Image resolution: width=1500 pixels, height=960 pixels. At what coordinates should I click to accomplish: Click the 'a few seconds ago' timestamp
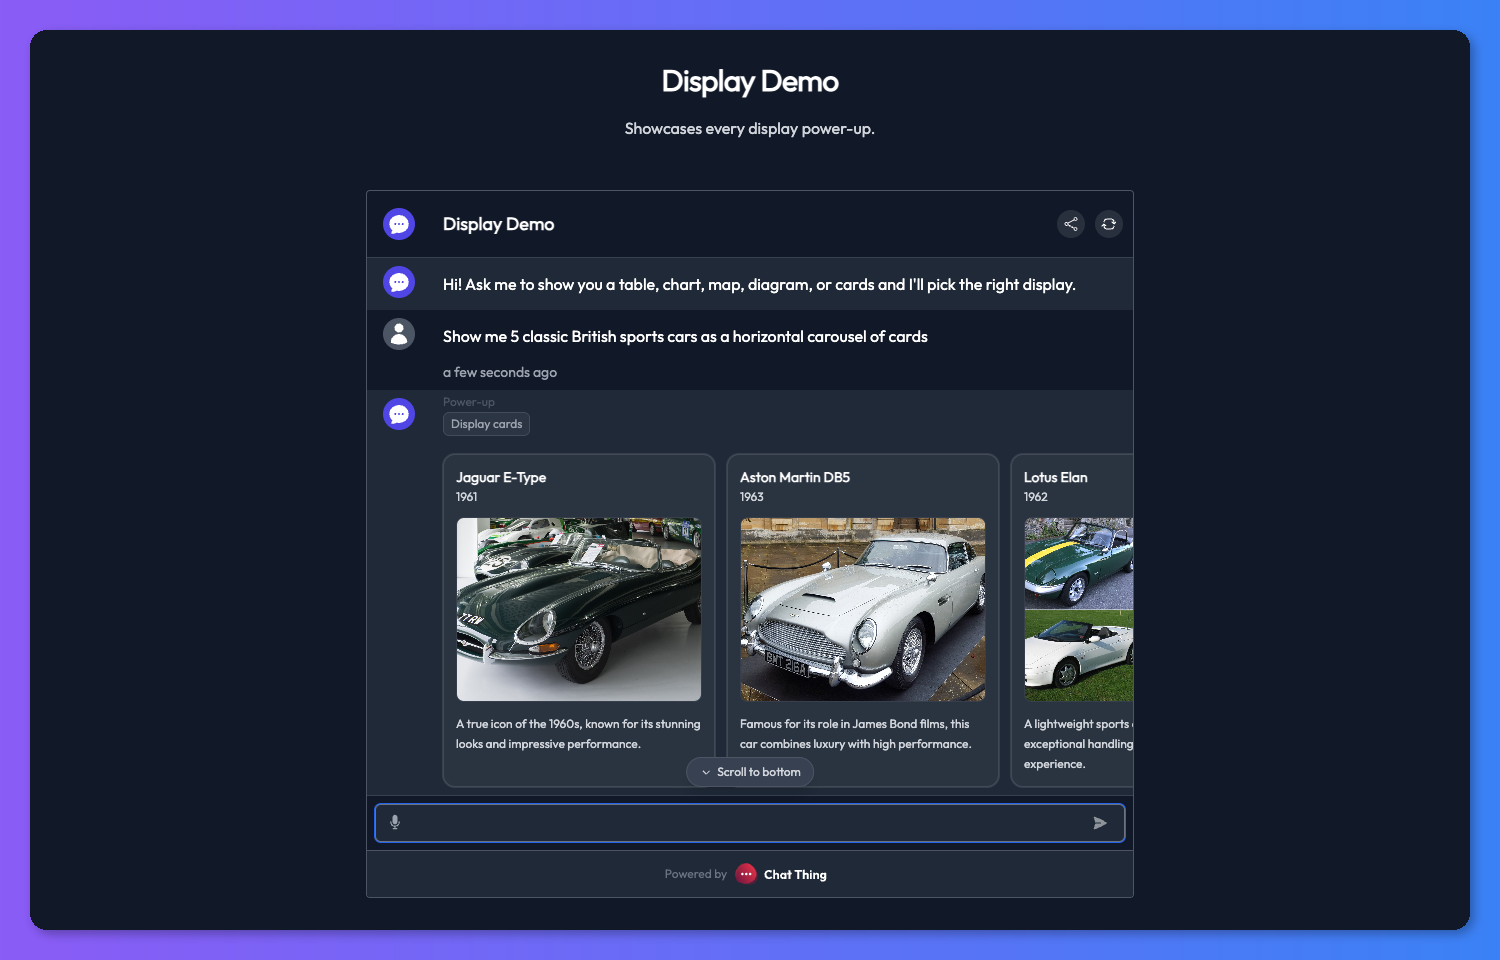[500, 372]
